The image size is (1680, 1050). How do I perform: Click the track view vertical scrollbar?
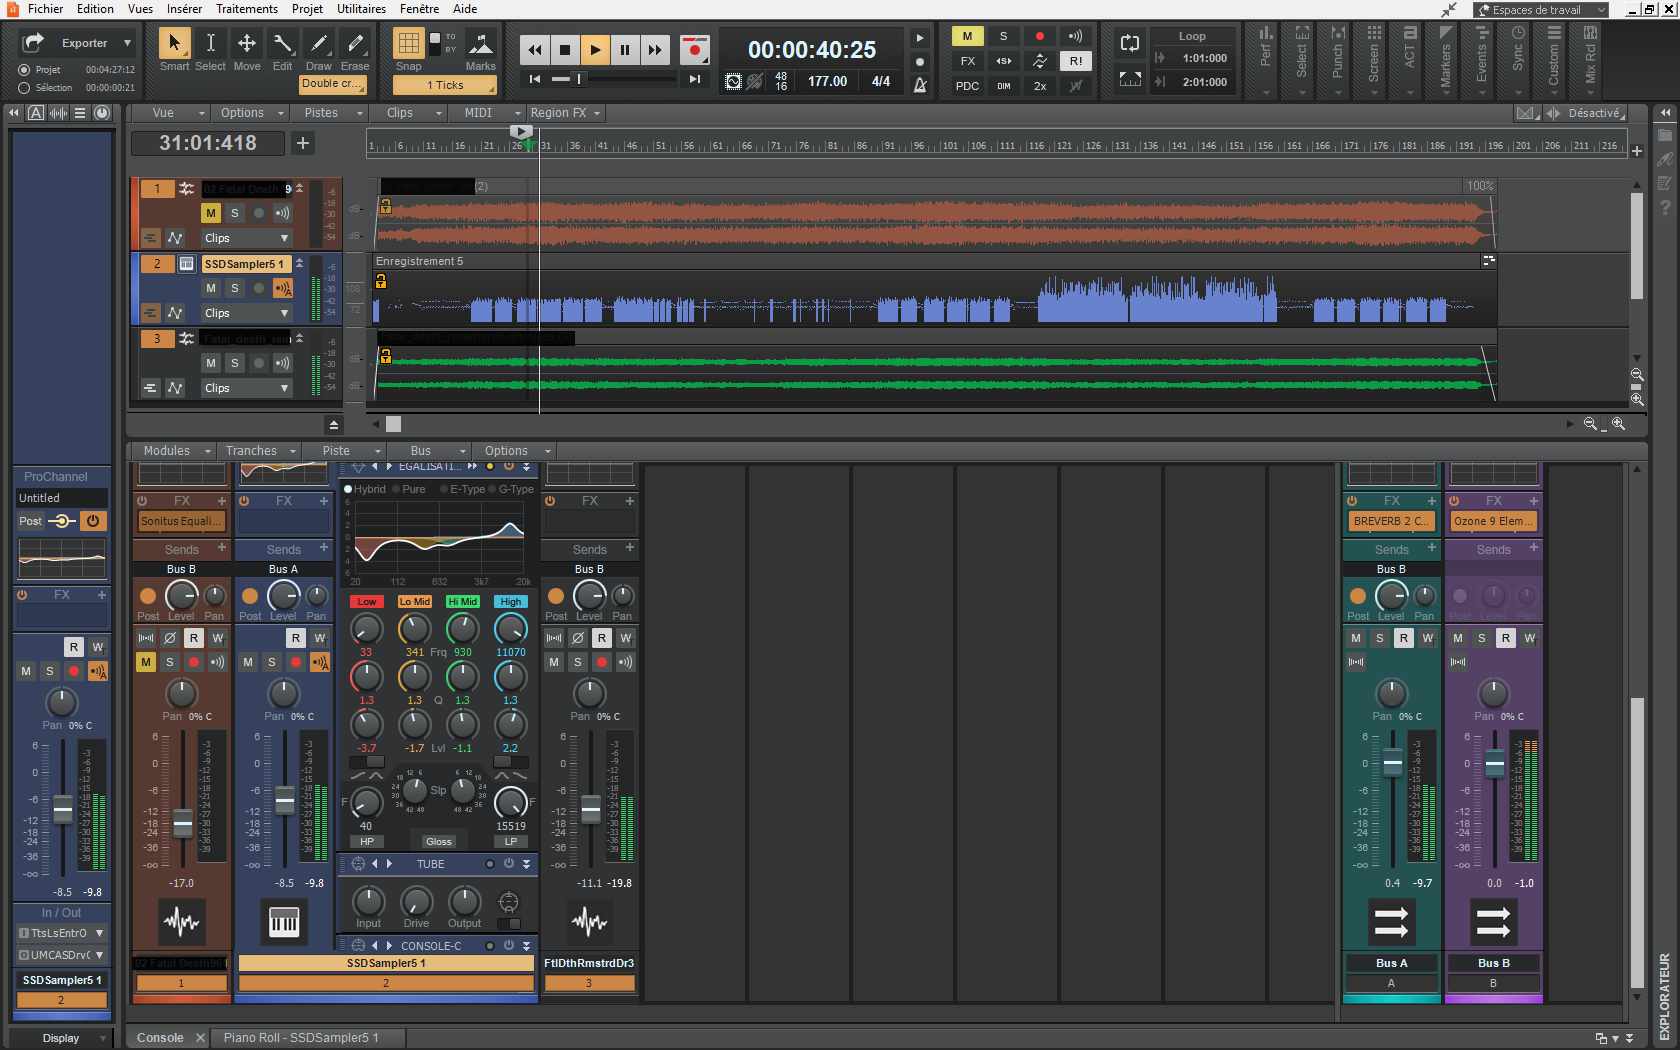pyautogui.click(x=1636, y=246)
